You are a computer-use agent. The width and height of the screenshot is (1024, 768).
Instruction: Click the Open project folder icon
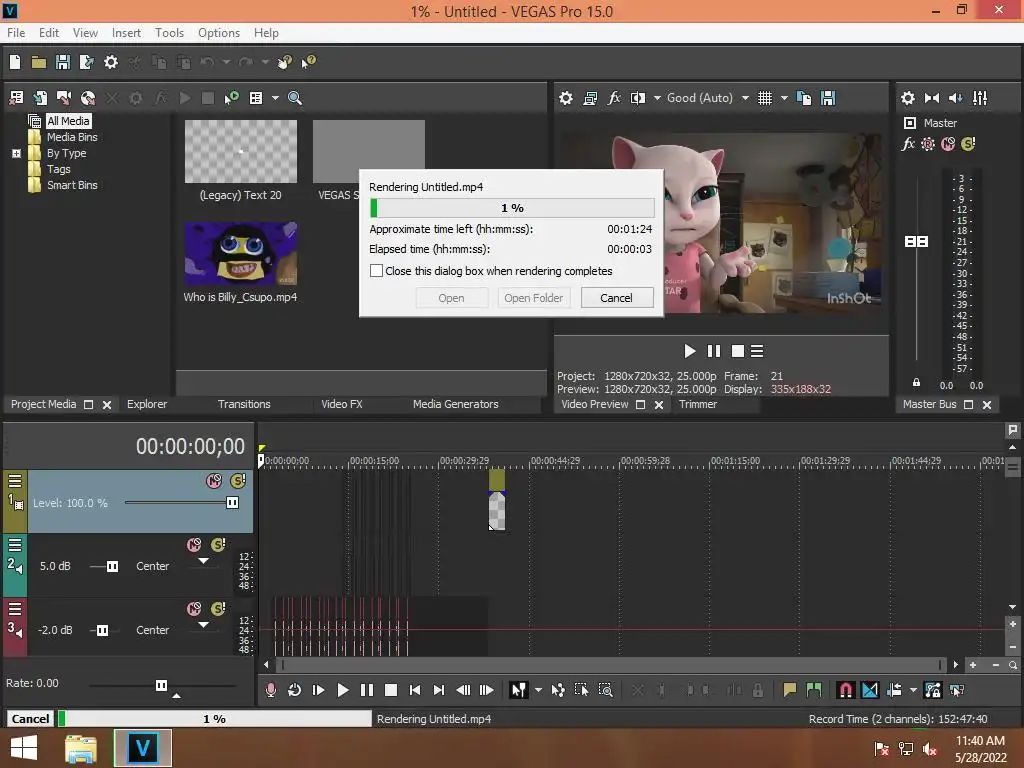39,62
